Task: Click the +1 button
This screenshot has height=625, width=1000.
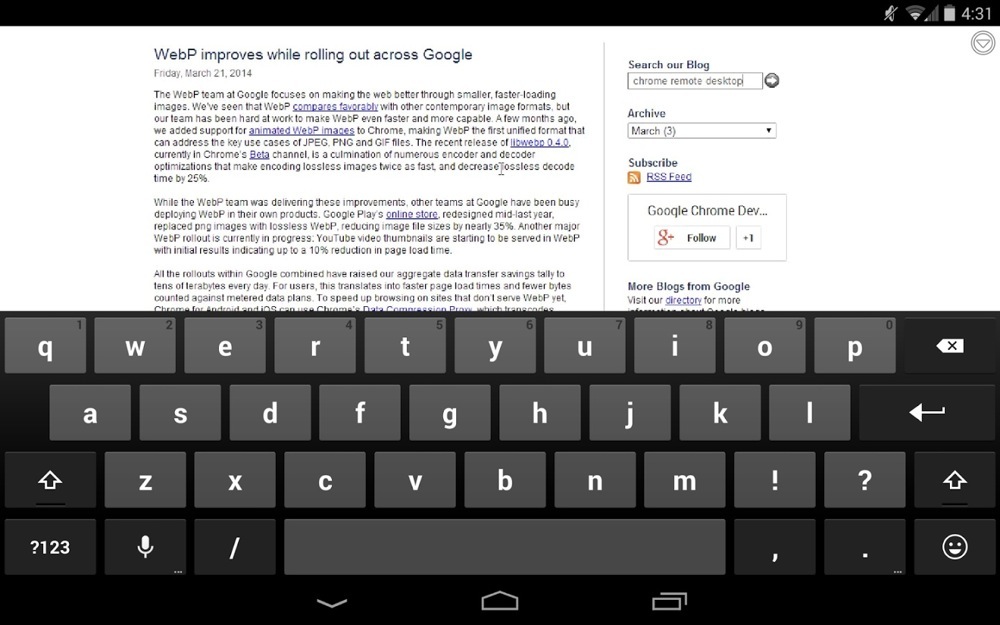Action: pos(748,238)
